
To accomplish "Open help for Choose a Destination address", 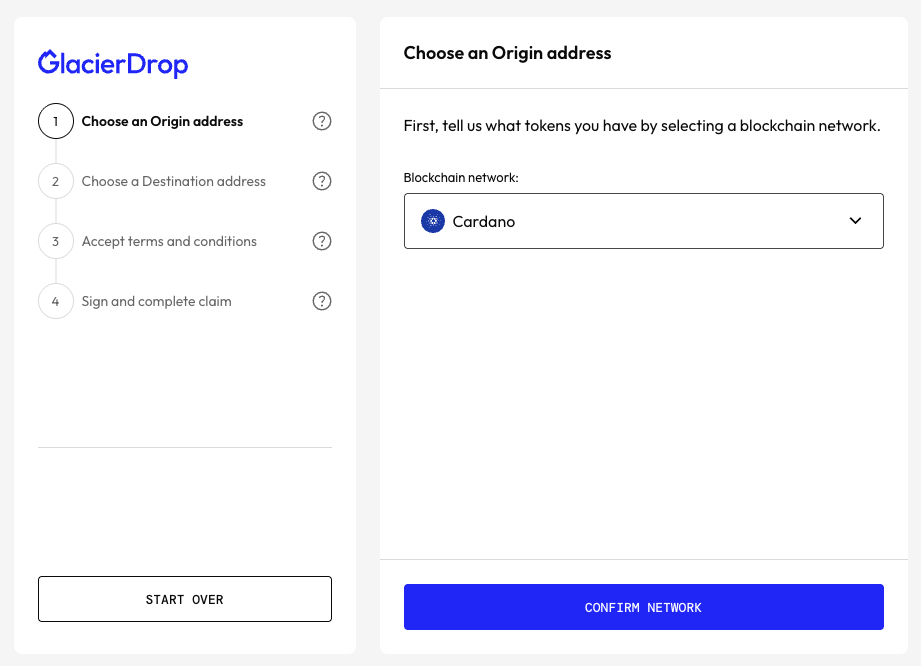I will point(322,181).
